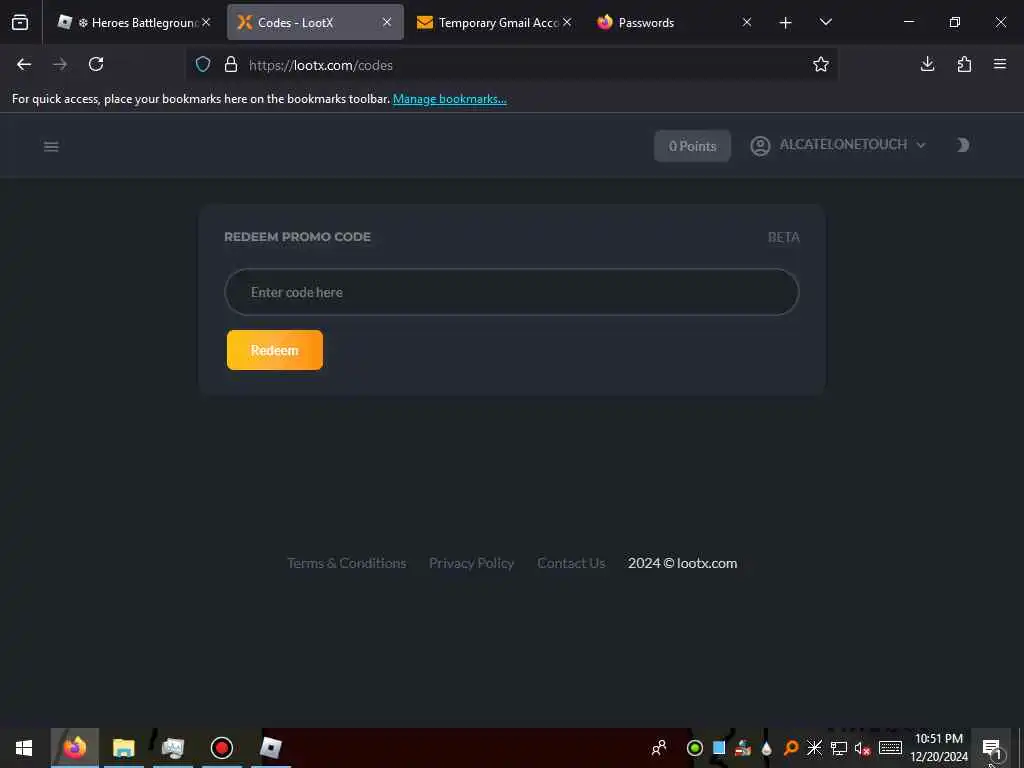This screenshot has width=1024, height=768.
Task: Open File Explorer from the taskbar
Action: [123, 748]
